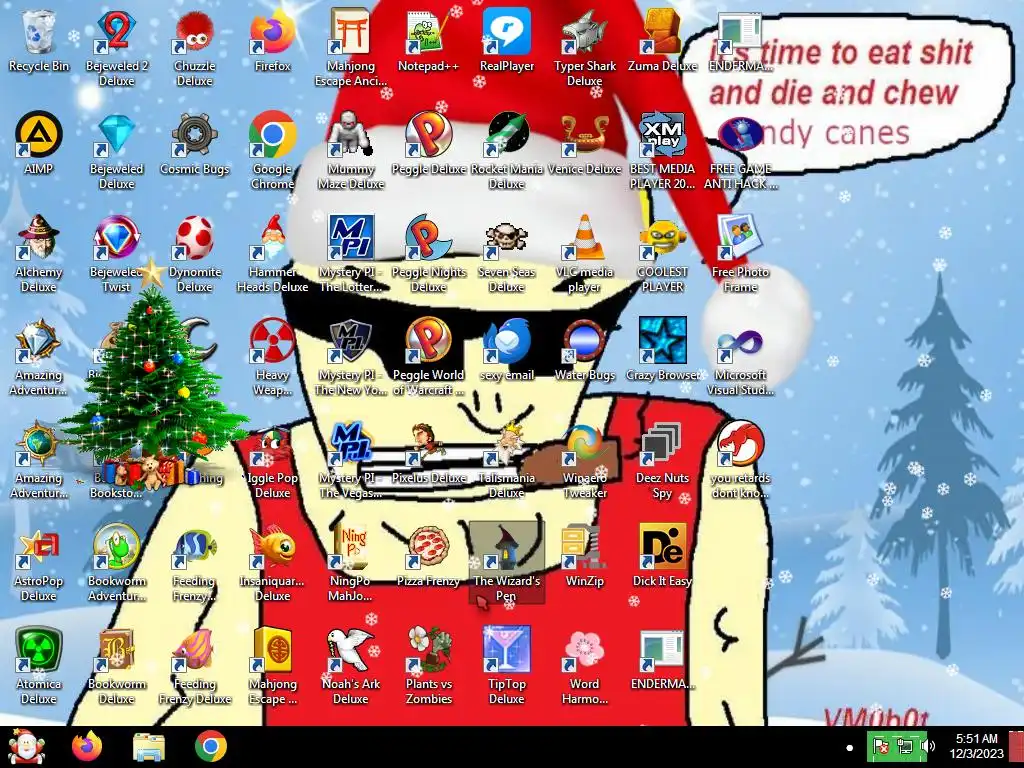Select the AIMP desktop icon
Image resolution: width=1024 pixels, height=768 pixels.
[x=39, y=144]
